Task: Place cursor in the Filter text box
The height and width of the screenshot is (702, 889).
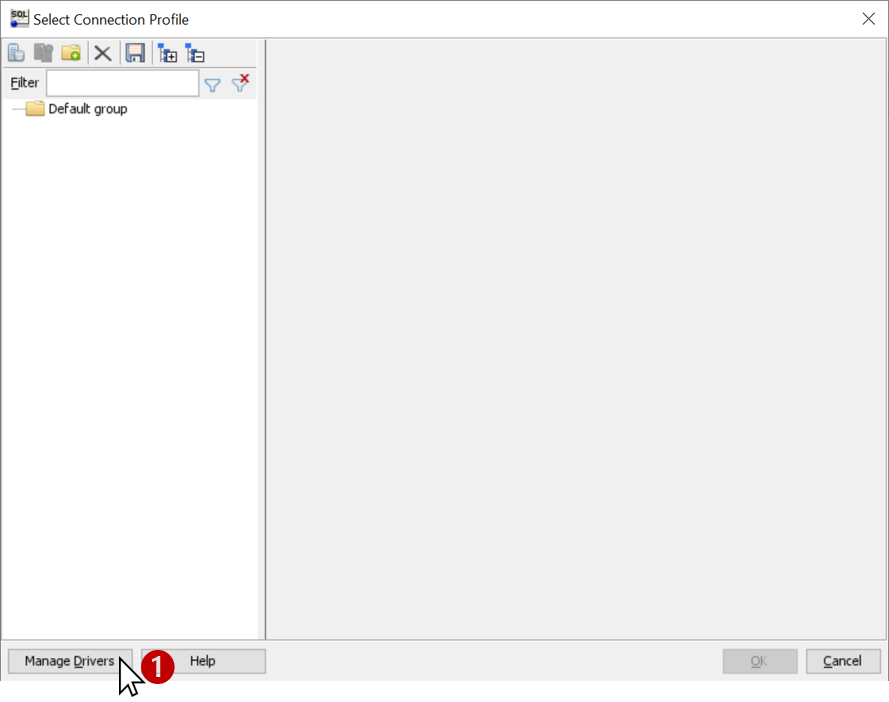Action: [x=122, y=83]
